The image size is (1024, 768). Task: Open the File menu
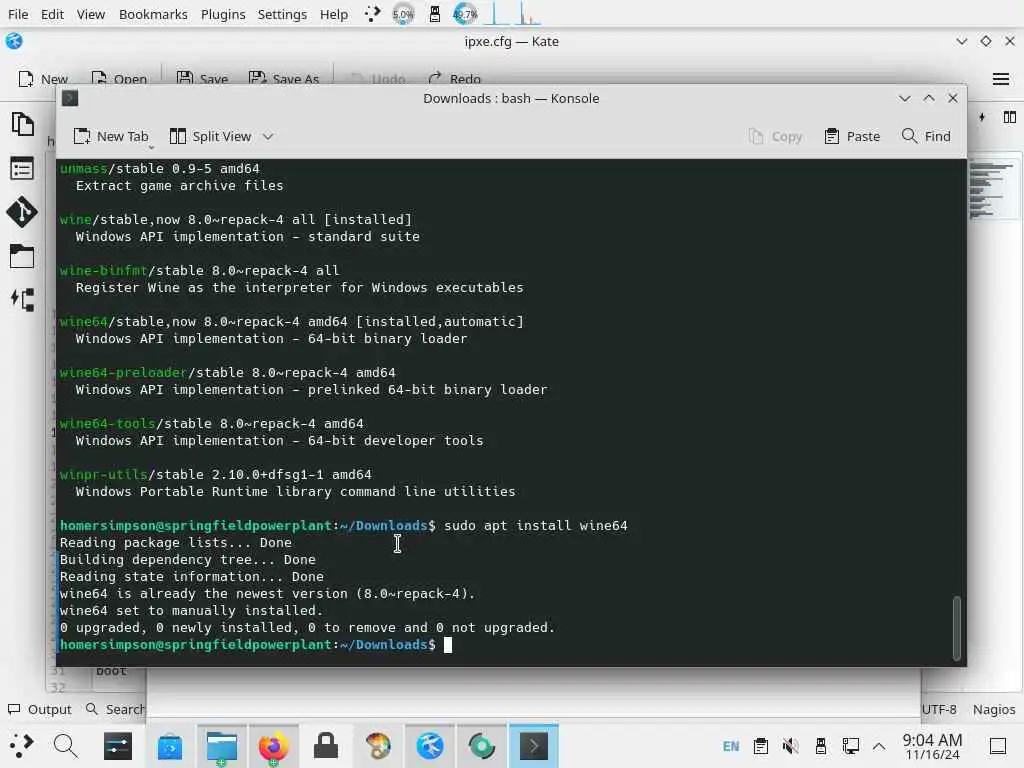[18, 14]
